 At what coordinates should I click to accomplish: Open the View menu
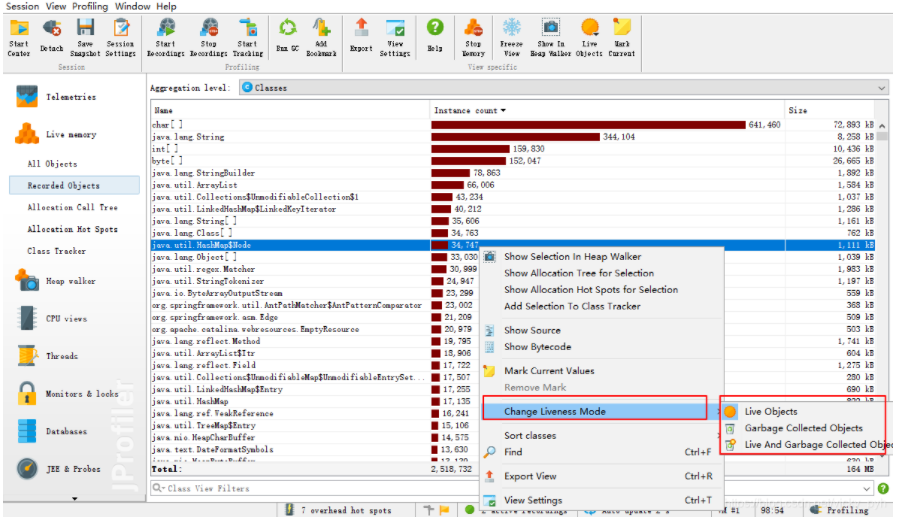[55, 6]
